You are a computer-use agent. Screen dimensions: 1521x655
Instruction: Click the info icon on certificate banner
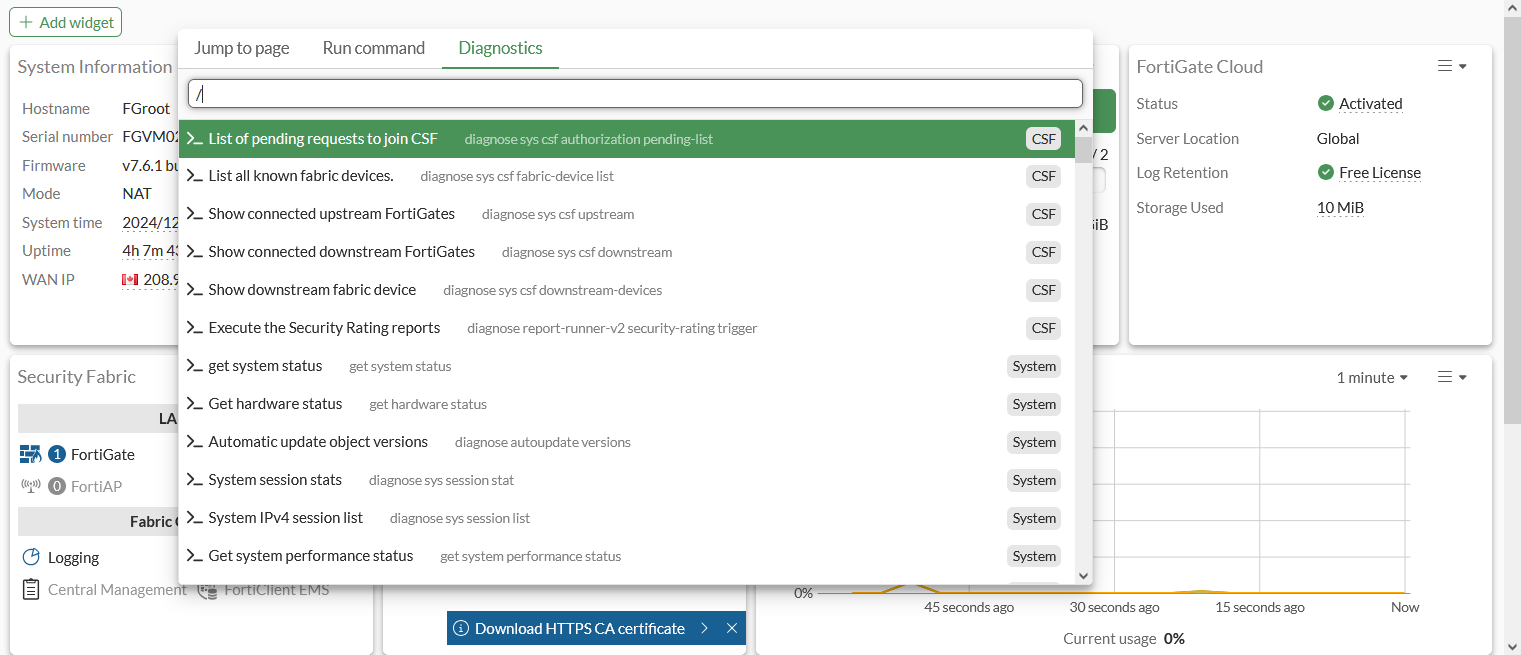pos(461,628)
